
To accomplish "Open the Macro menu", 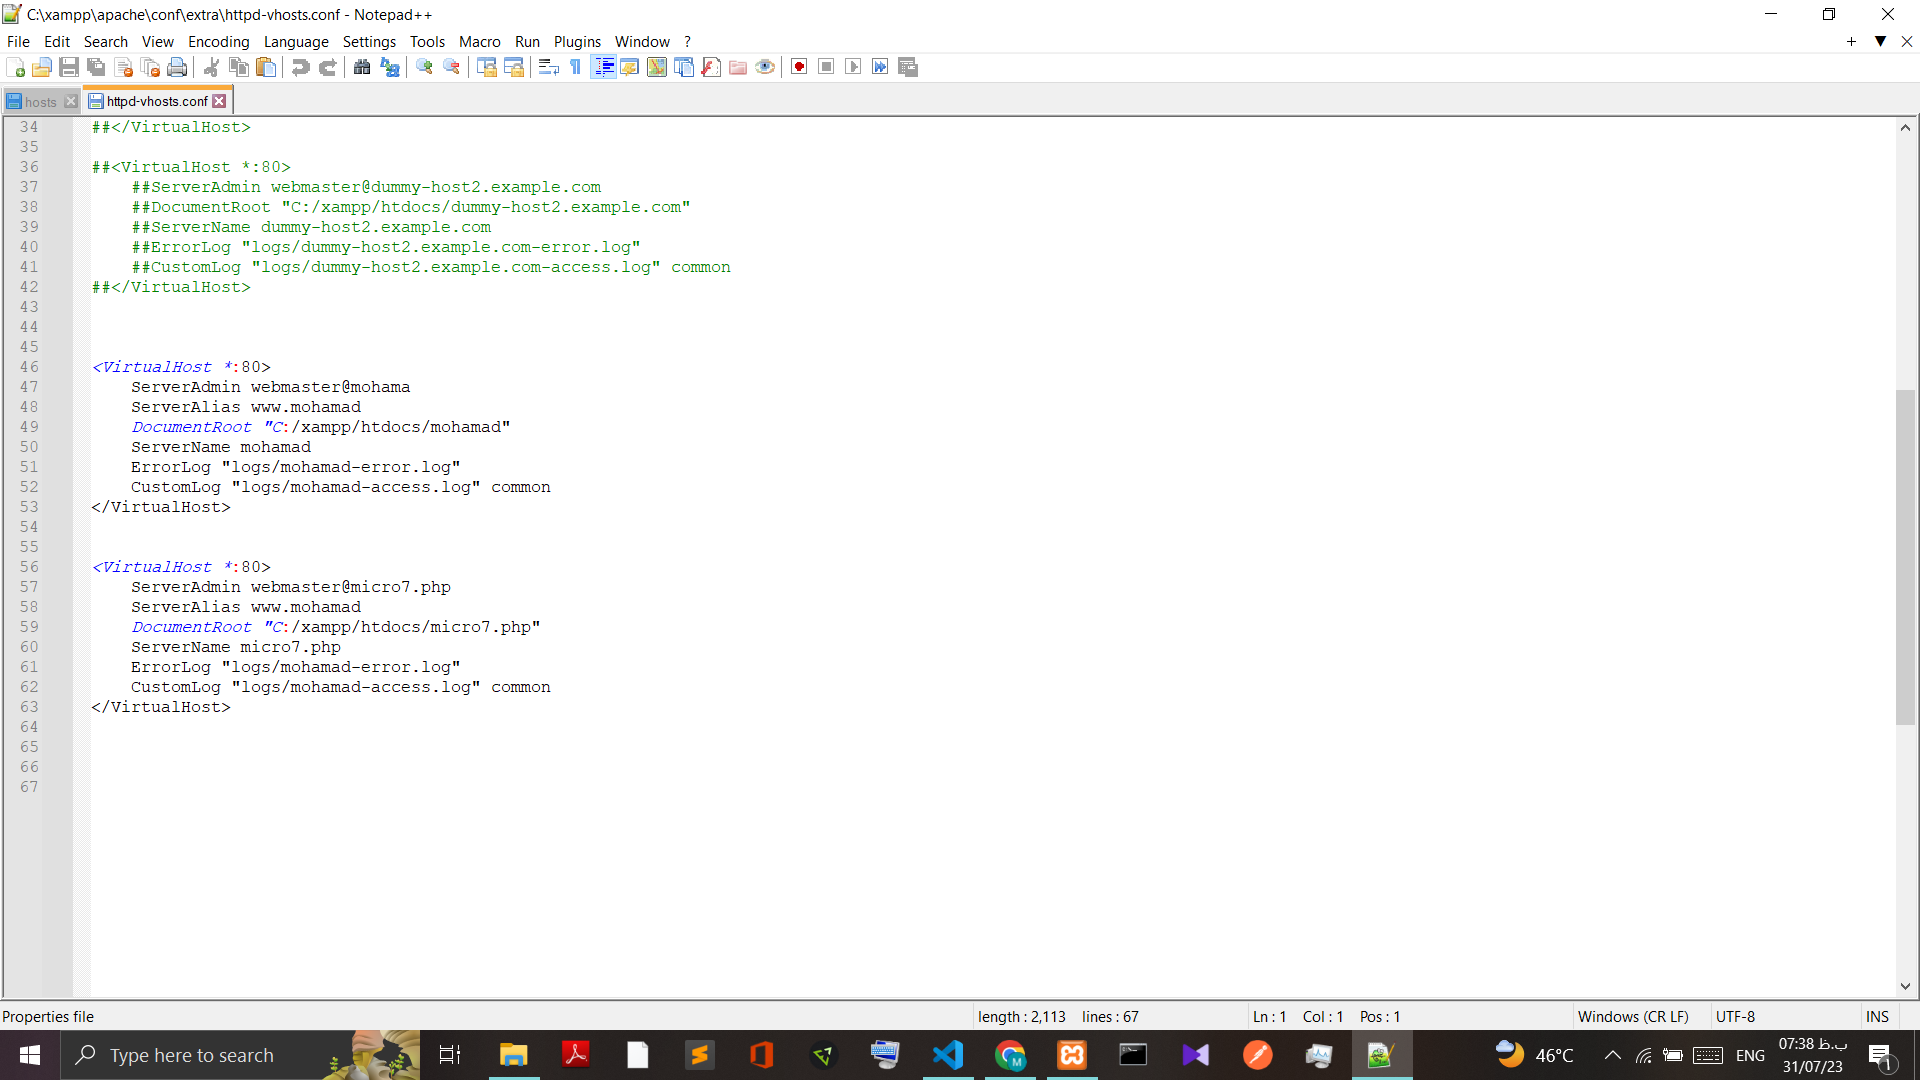I will point(480,41).
